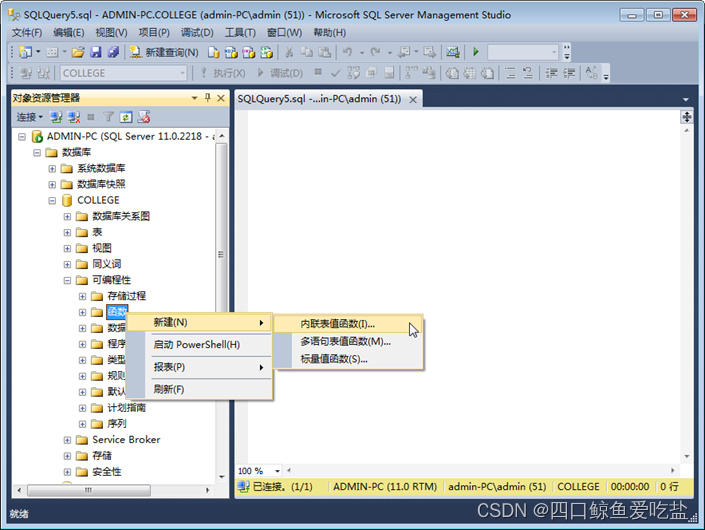Select Multi-statement Table-valued Function (多语句表值函数)
Viewport: 705px width, 530px height.
[348, 342]
